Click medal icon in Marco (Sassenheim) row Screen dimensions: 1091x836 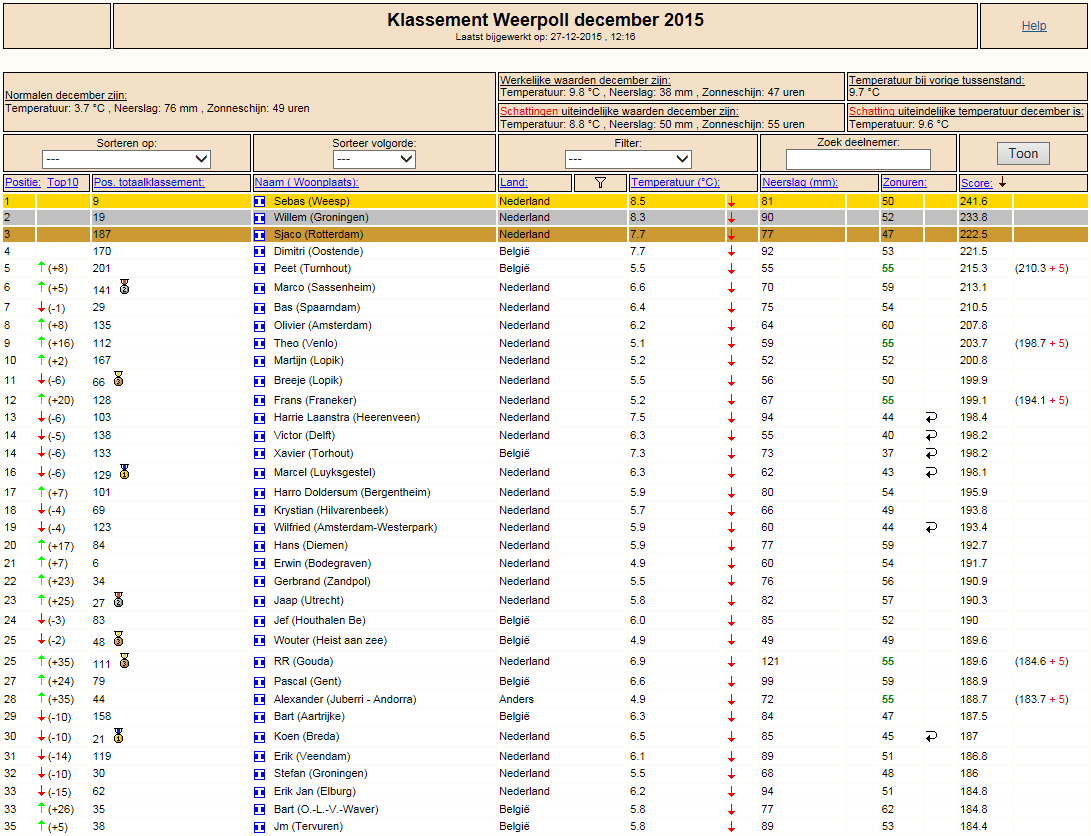click(125, 287)
